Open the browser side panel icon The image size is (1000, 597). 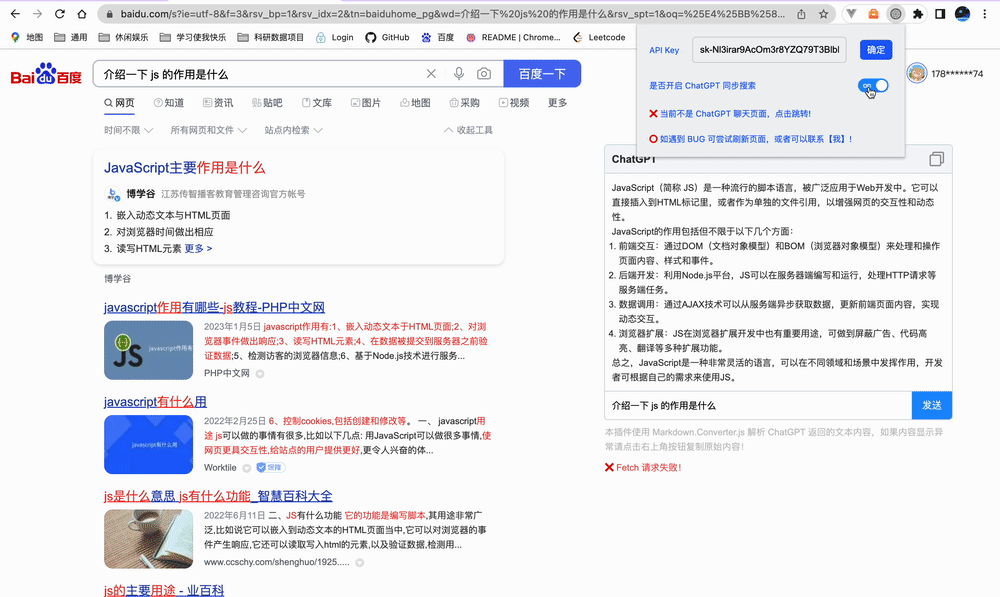pos(940,13)
